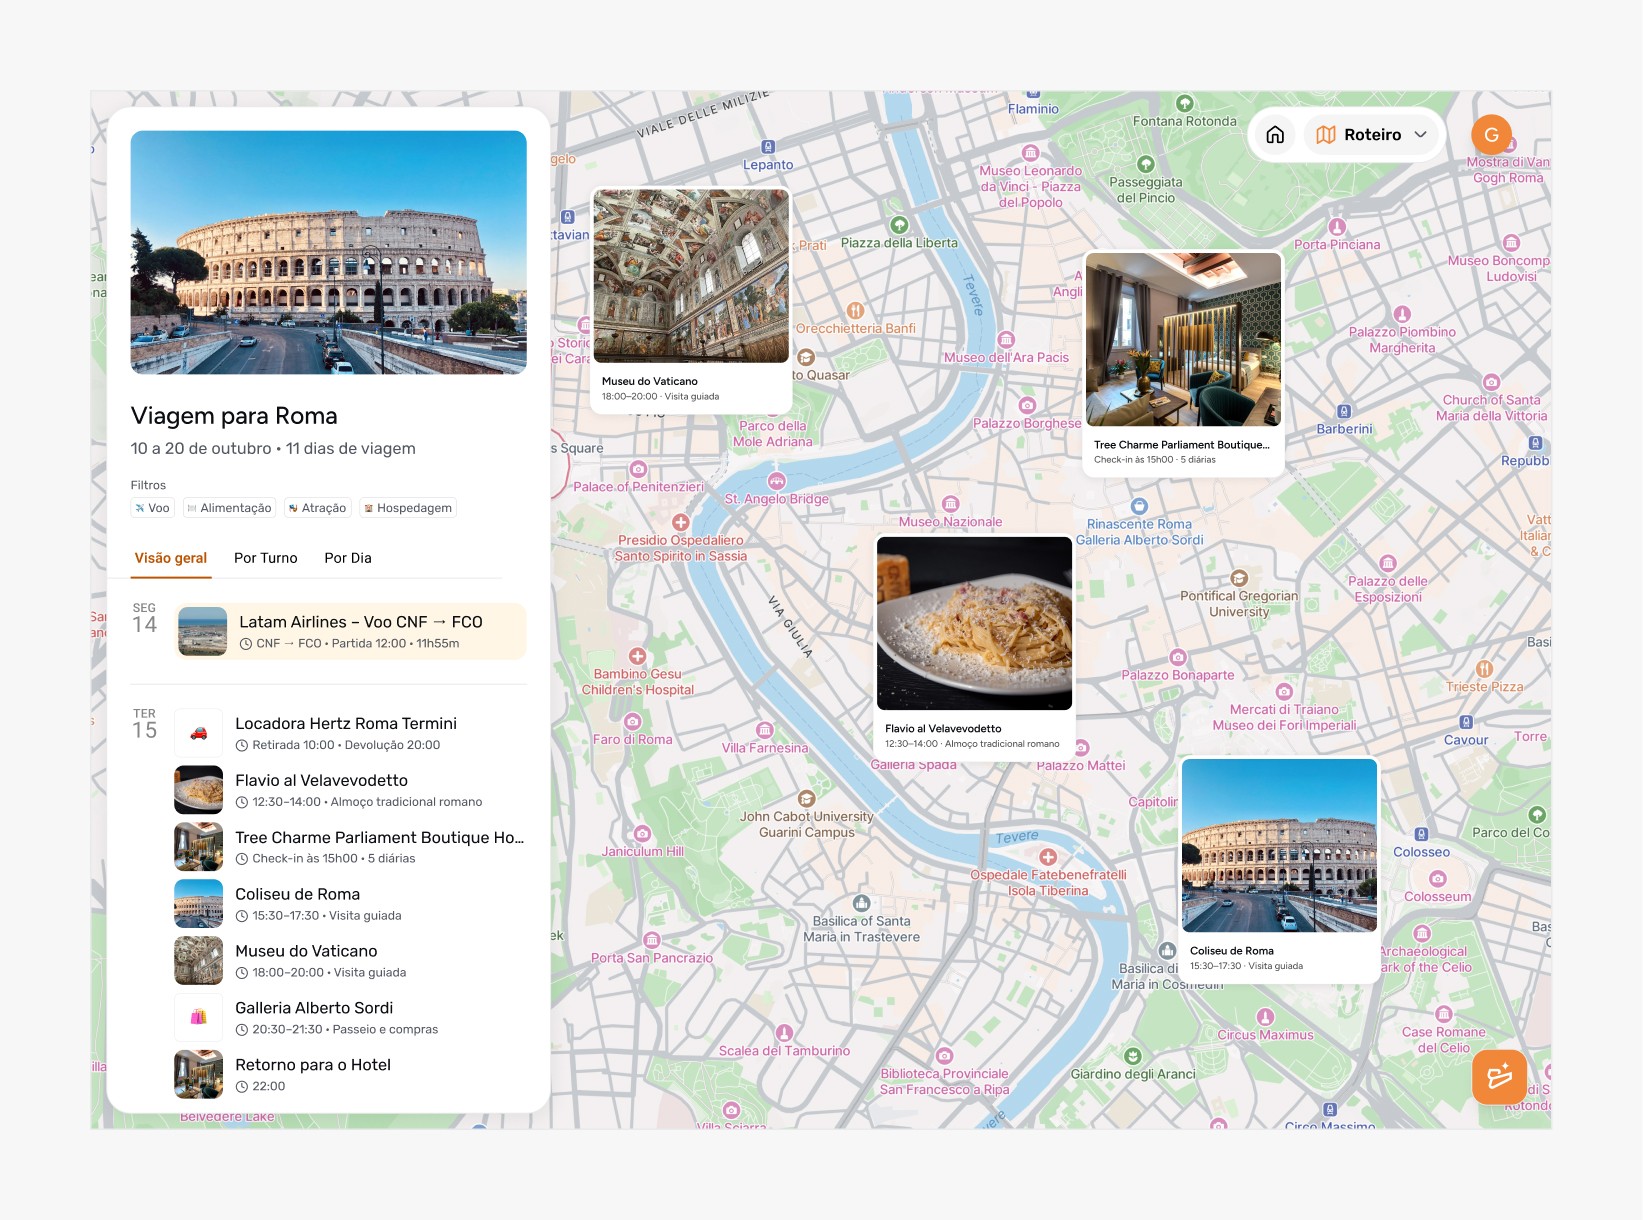Open Museu do Vaticano map card
Viewport: 1643px width, 1220px height.
pyautogui.click(x=691, y=298)
